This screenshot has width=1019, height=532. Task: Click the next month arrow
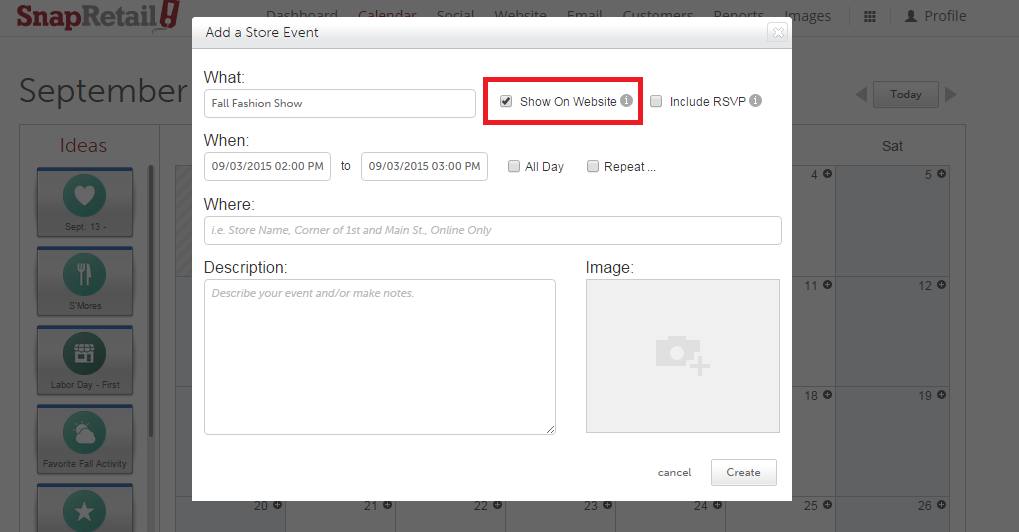[951, 94]
